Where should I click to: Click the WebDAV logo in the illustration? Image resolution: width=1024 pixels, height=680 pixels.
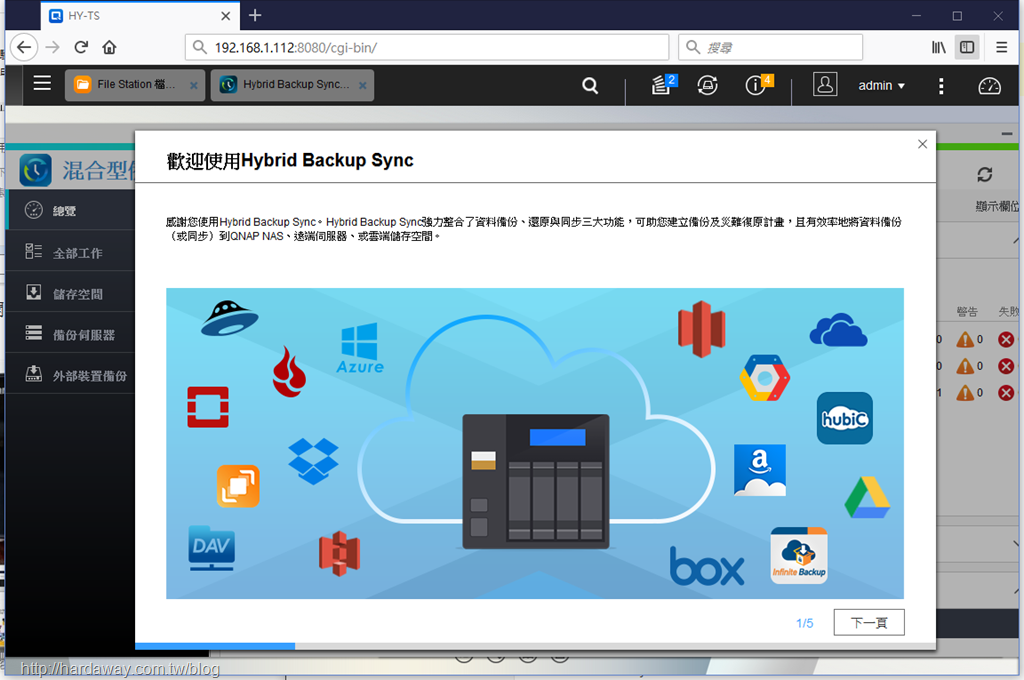pos(212,547)
